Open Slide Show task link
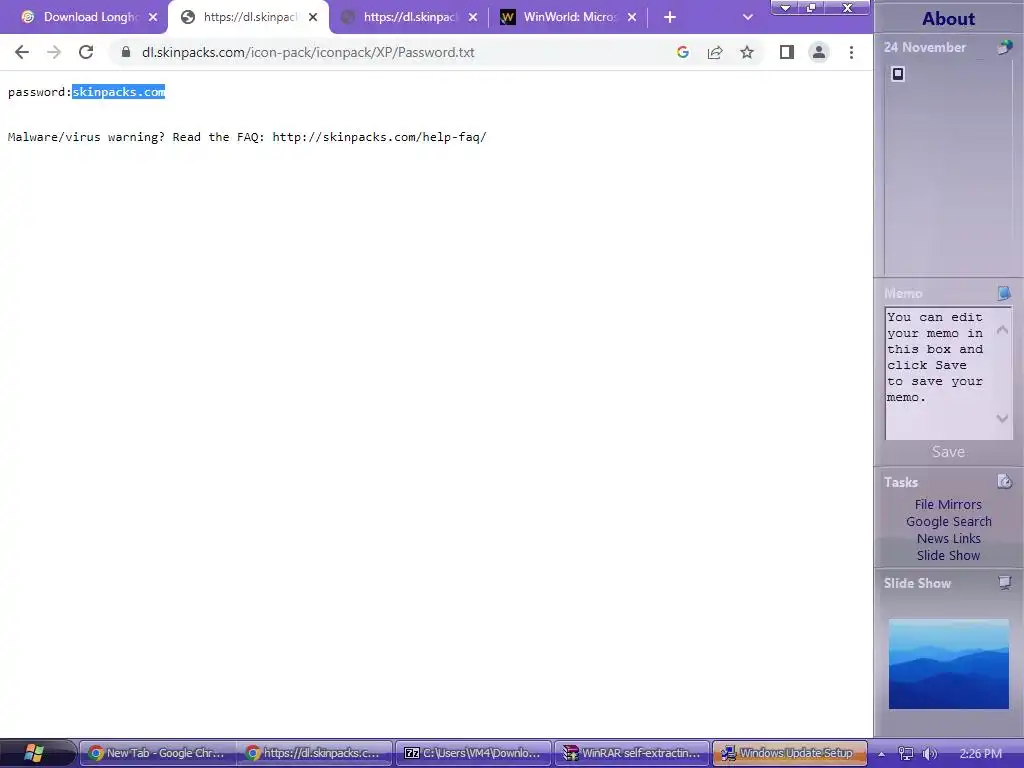Image resolution: width=1024 pixels, height=768 pixels. (x=948, y=555)
